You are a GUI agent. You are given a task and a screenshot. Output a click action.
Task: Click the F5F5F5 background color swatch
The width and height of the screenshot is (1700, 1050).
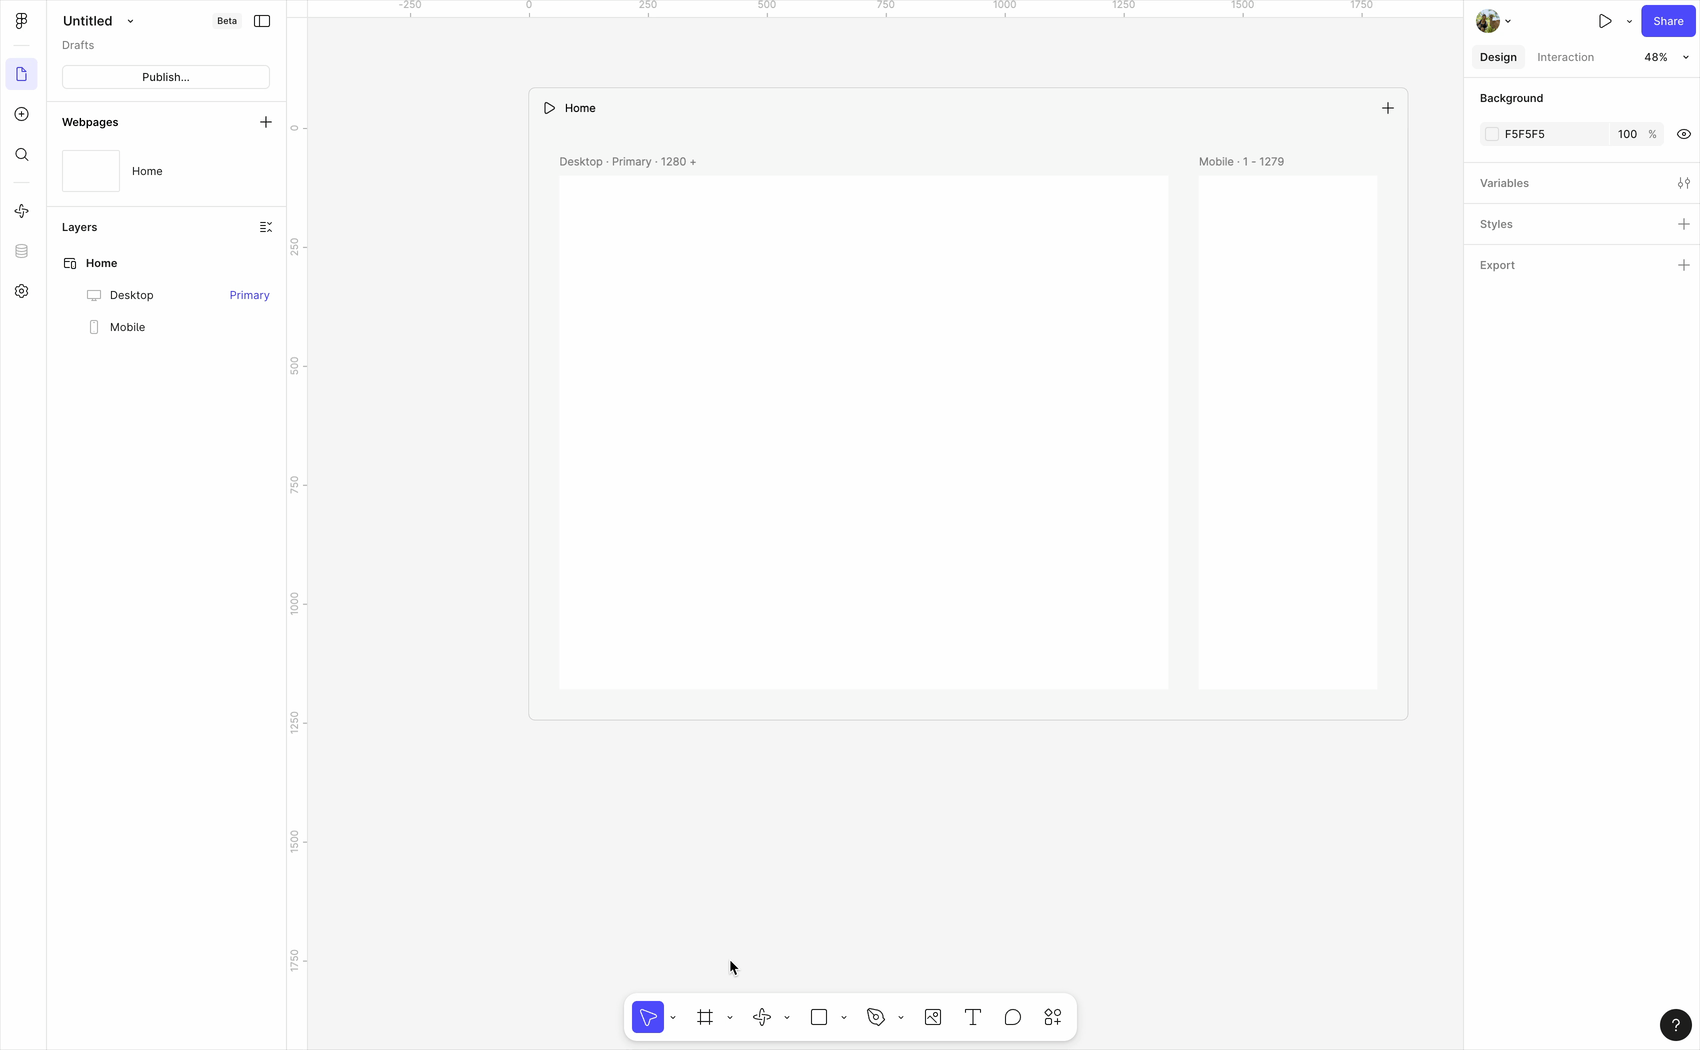point(1492,134)
